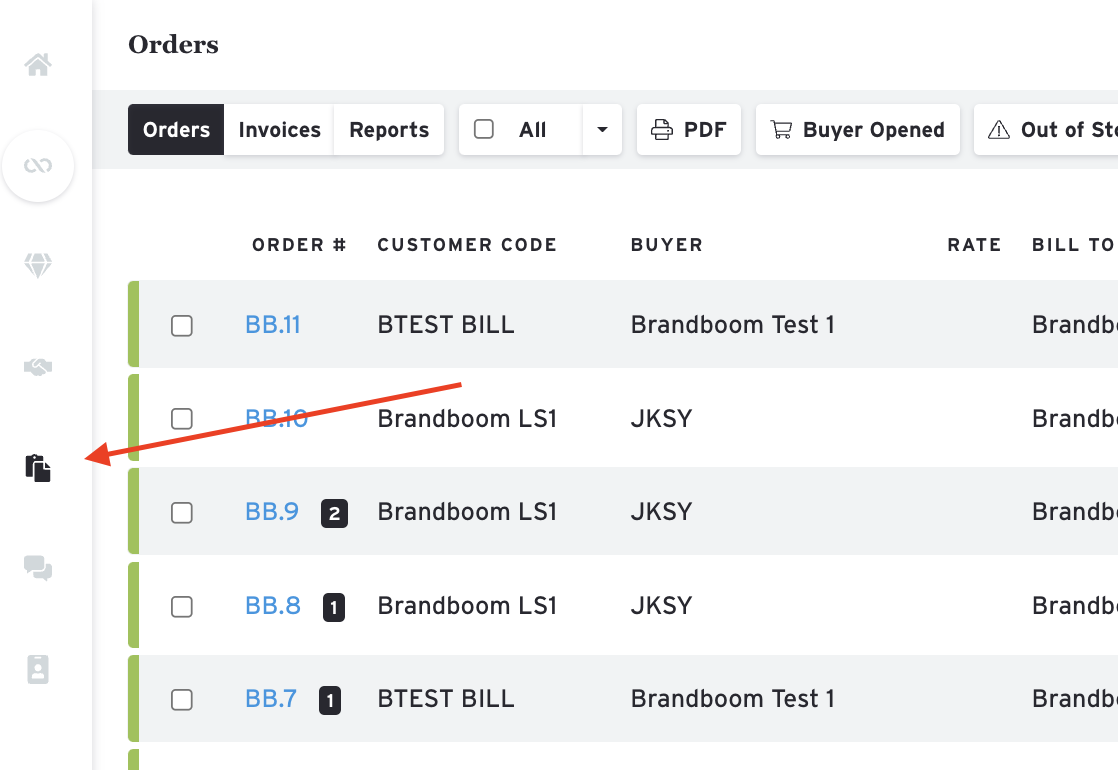This screenshot has height=770, width=1118.
Task: Open order BB.11 link
Action: coord(272,325)
